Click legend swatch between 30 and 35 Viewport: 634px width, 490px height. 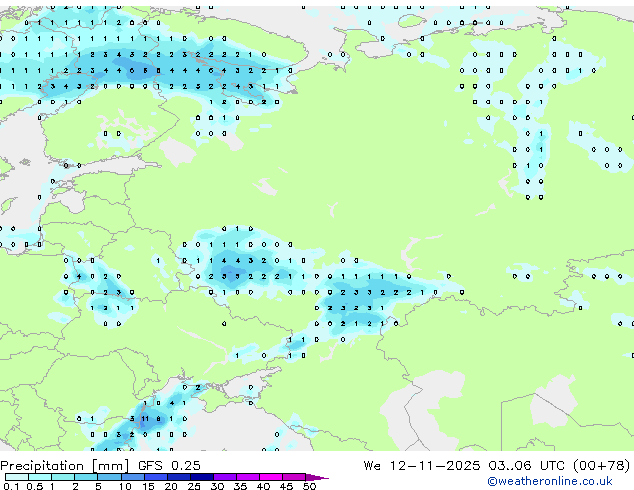click(224, 477)
